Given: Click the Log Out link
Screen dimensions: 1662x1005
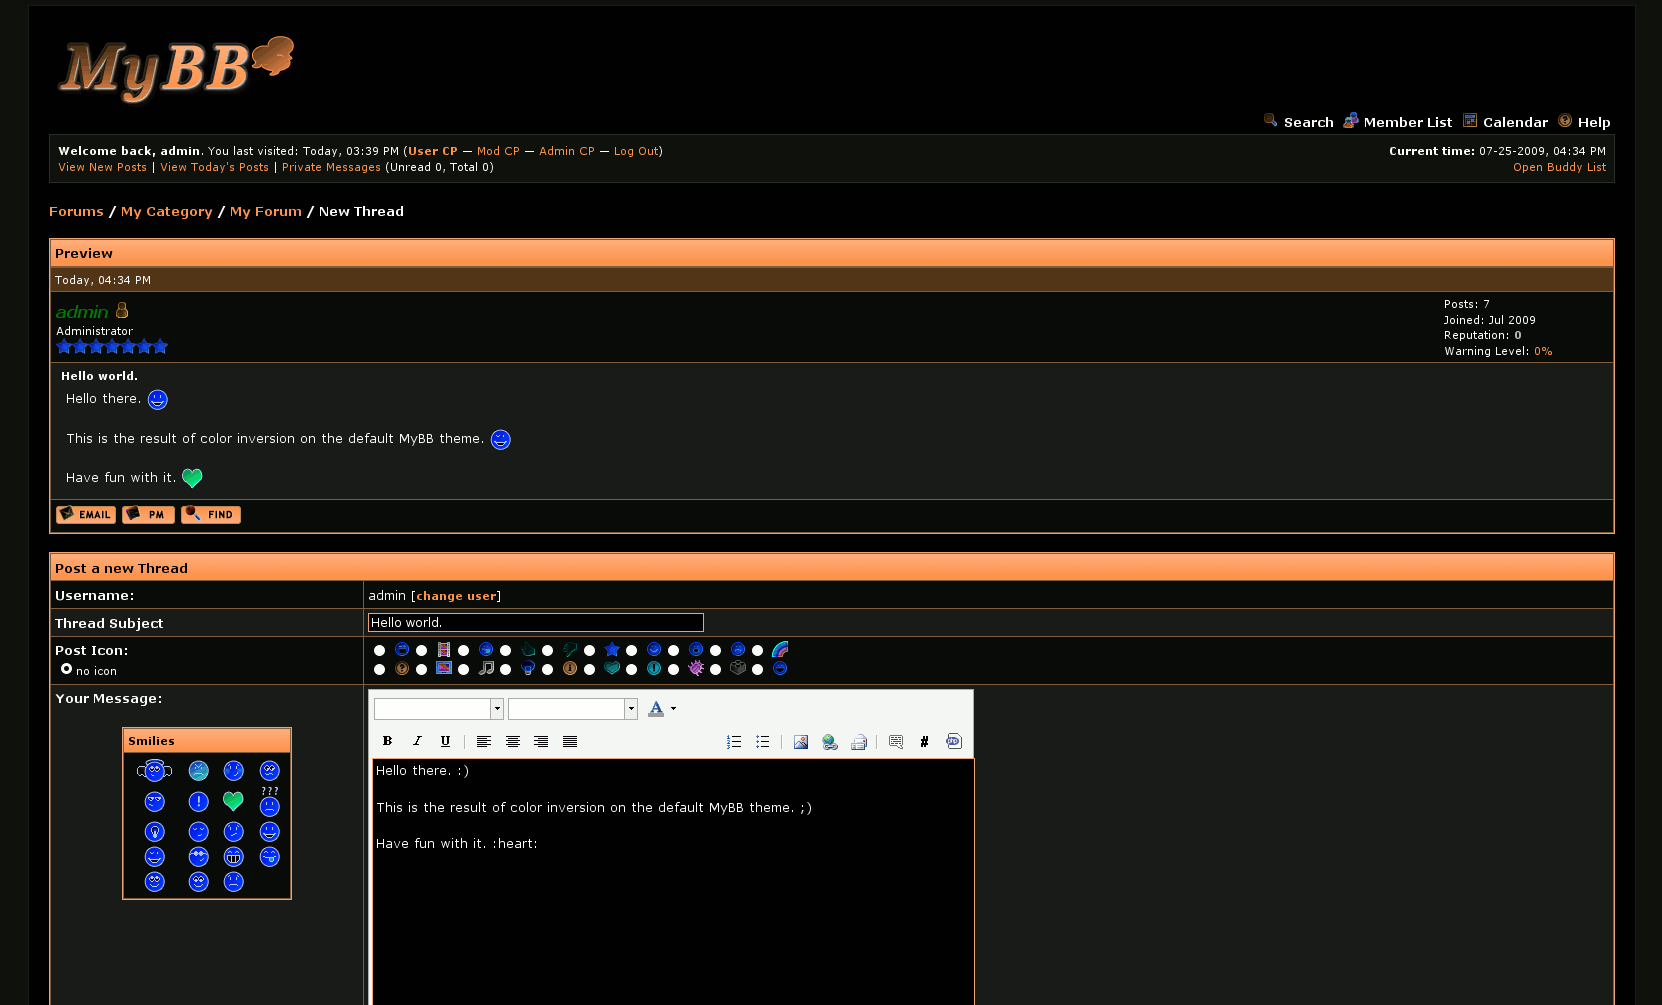Looking at the screenshot, I should click(x=636, y=152).
